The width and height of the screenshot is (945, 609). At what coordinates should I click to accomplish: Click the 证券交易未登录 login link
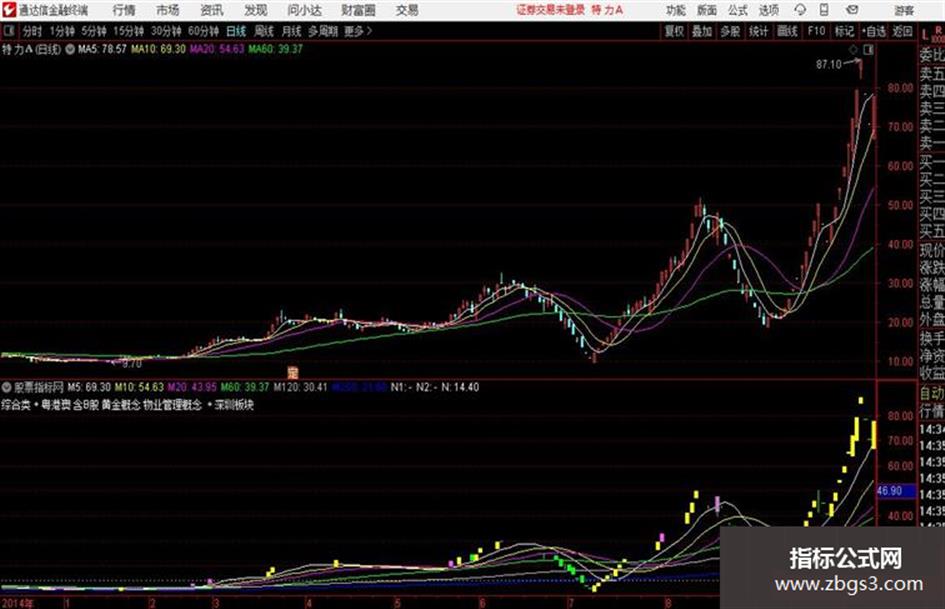(x=550, y=10)
